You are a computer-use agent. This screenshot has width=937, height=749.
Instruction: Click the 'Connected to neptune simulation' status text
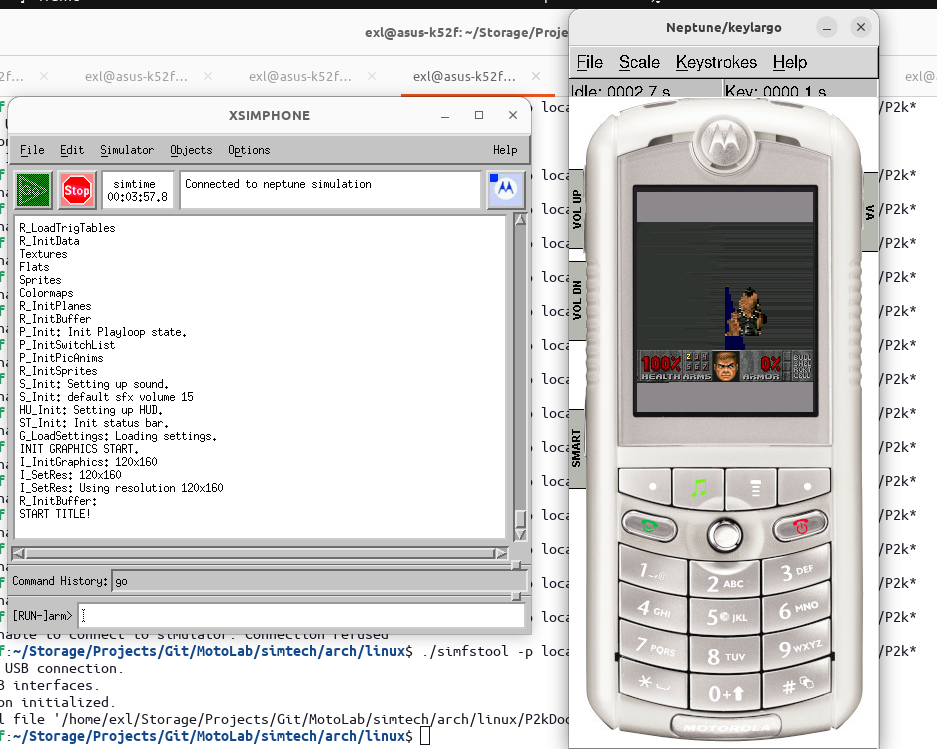278,184
